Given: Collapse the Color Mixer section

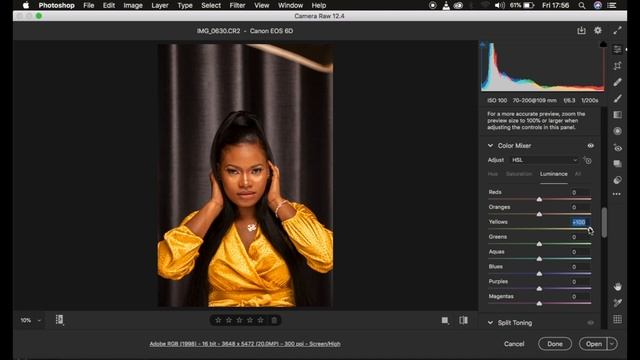Looking at the screenshot, I should tap(490, 146).
